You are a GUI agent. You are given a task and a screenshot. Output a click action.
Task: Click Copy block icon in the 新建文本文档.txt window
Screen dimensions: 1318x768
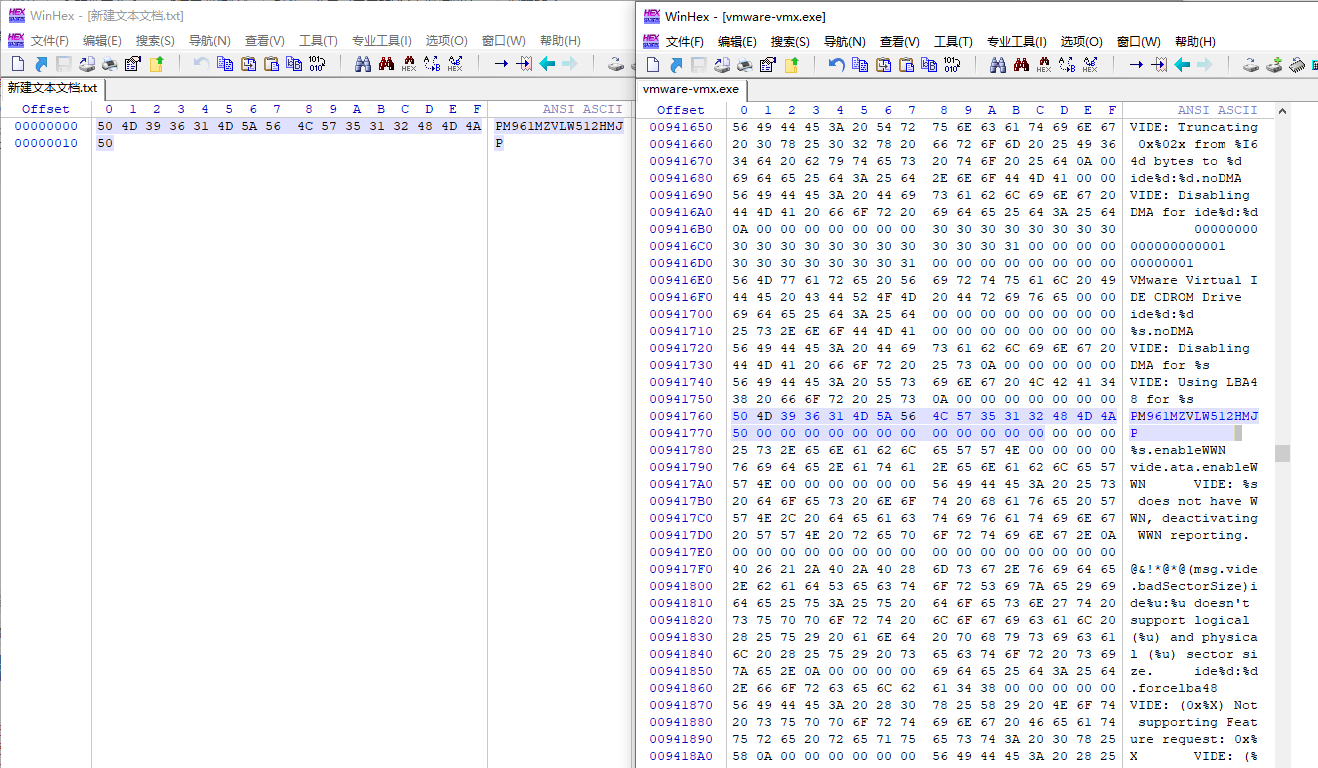click(225, 64)
